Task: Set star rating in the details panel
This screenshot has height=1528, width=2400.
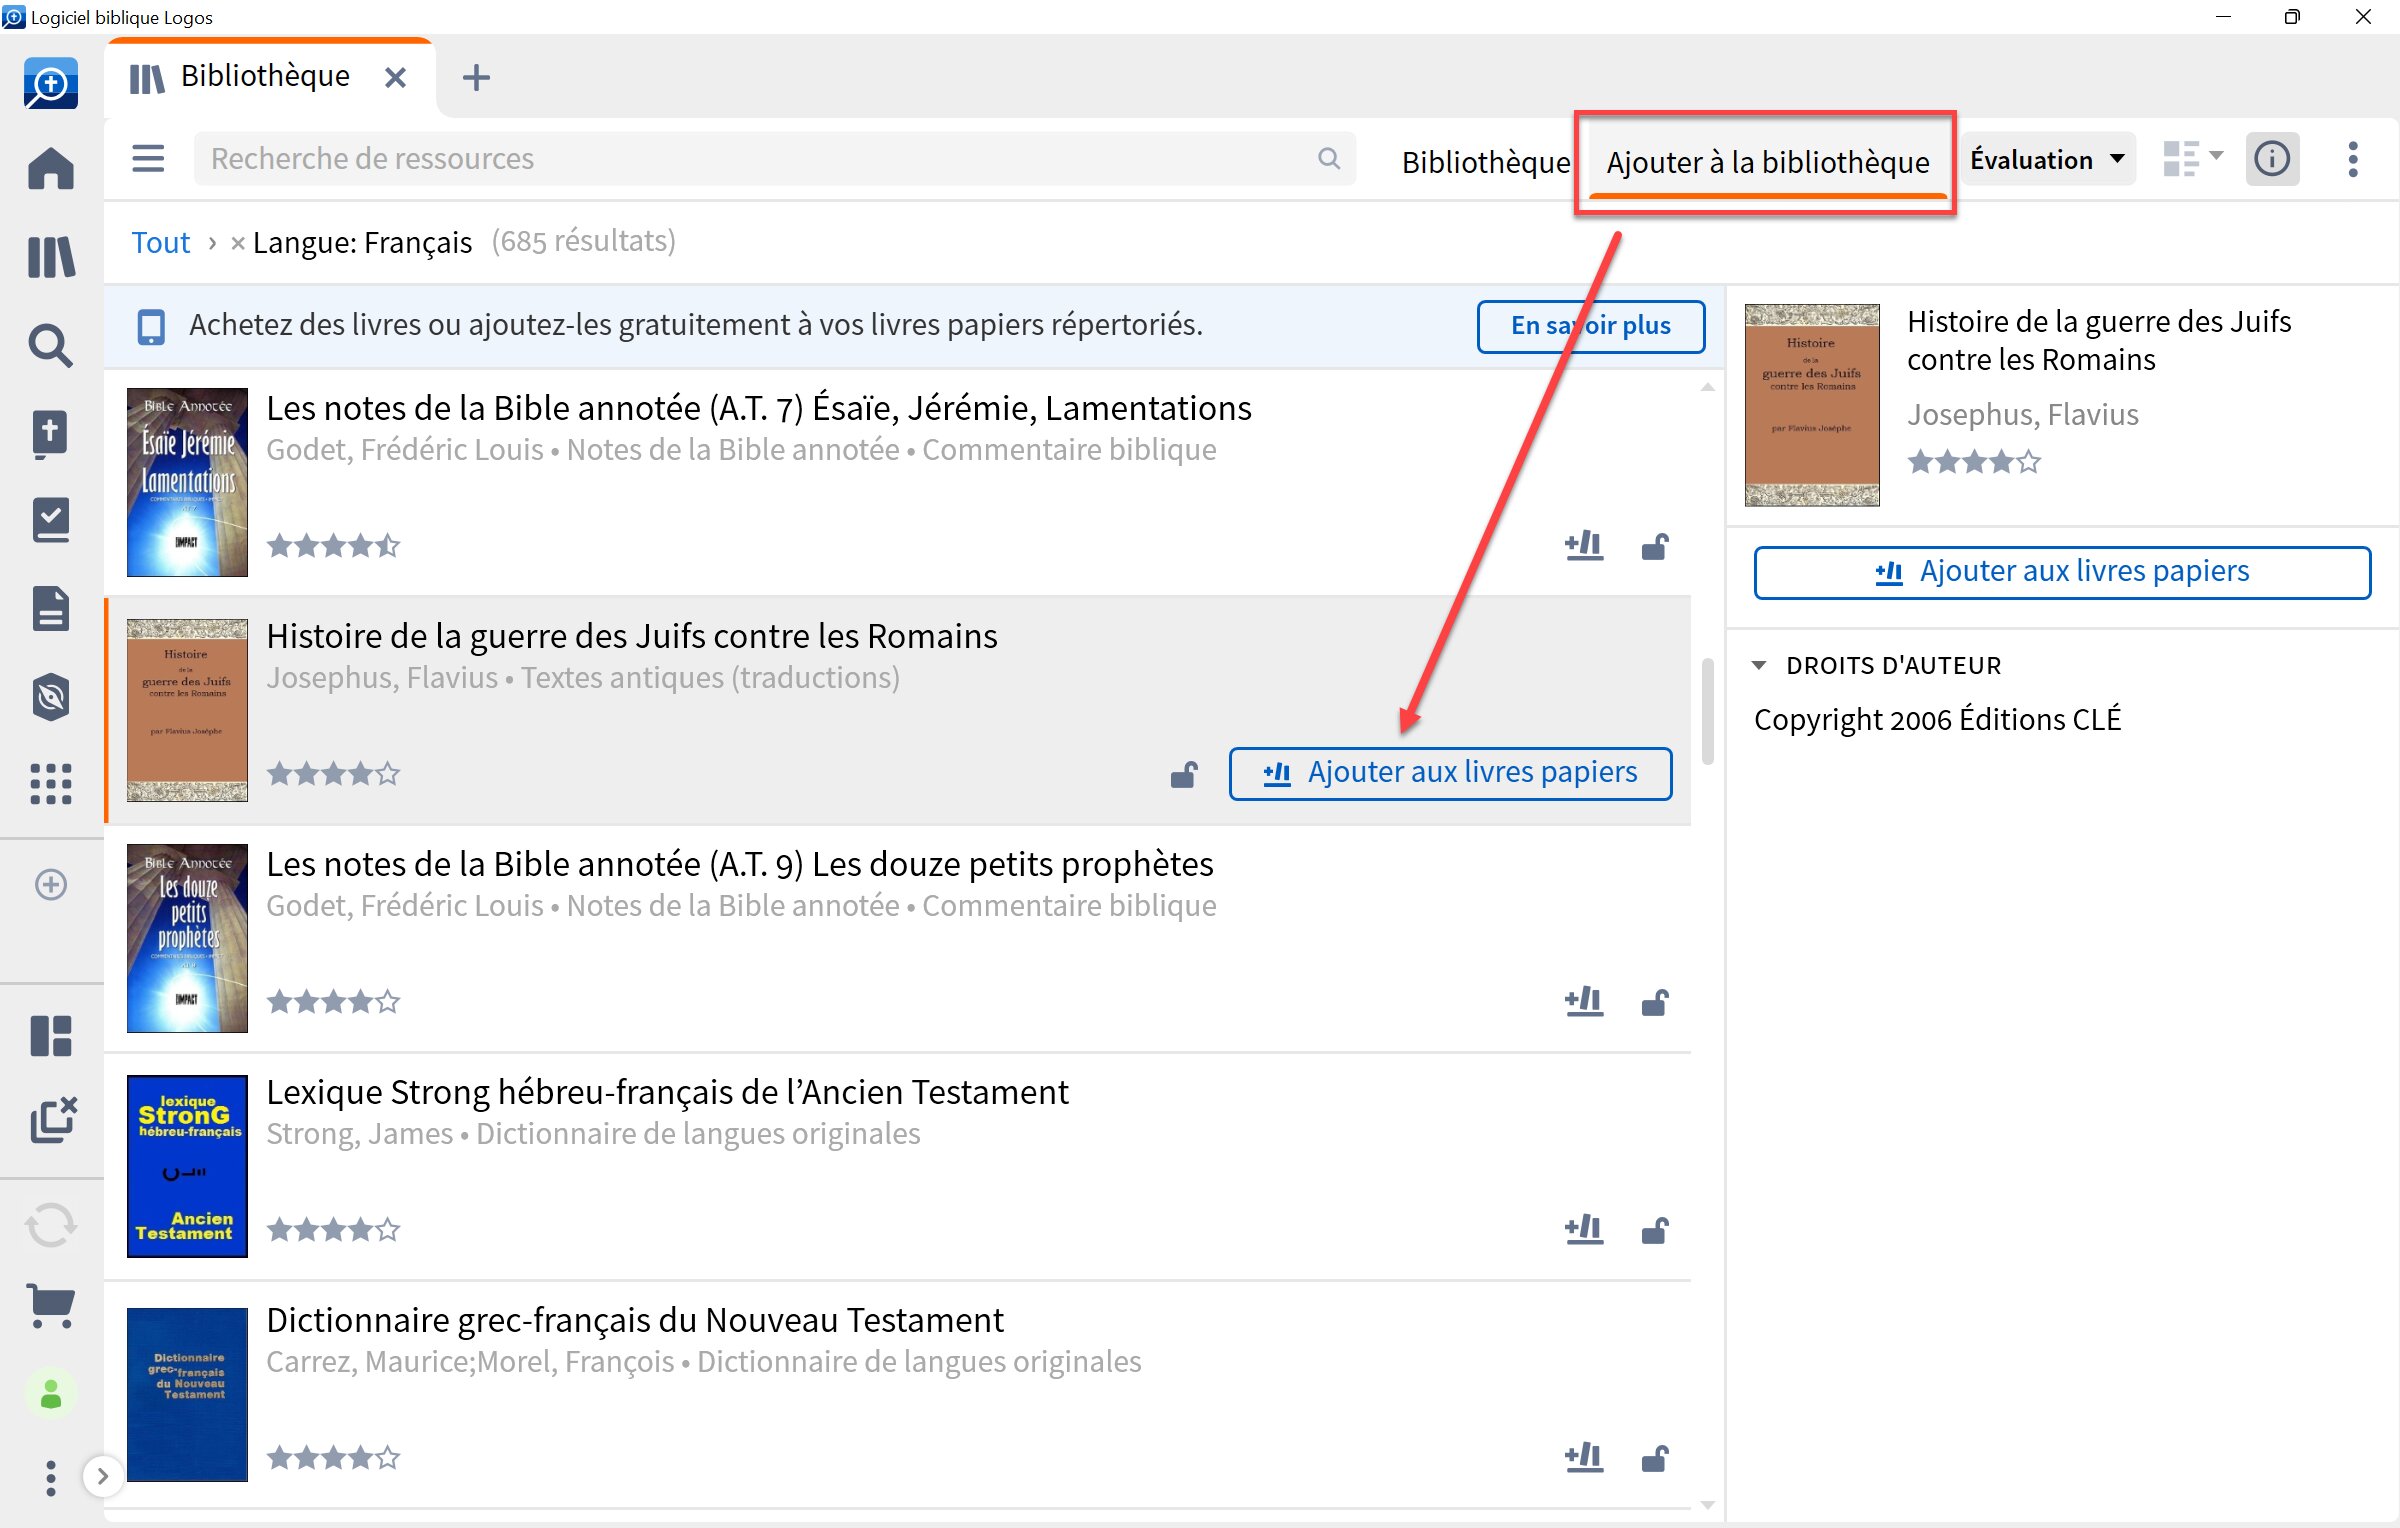Action: coord(1974,462)
